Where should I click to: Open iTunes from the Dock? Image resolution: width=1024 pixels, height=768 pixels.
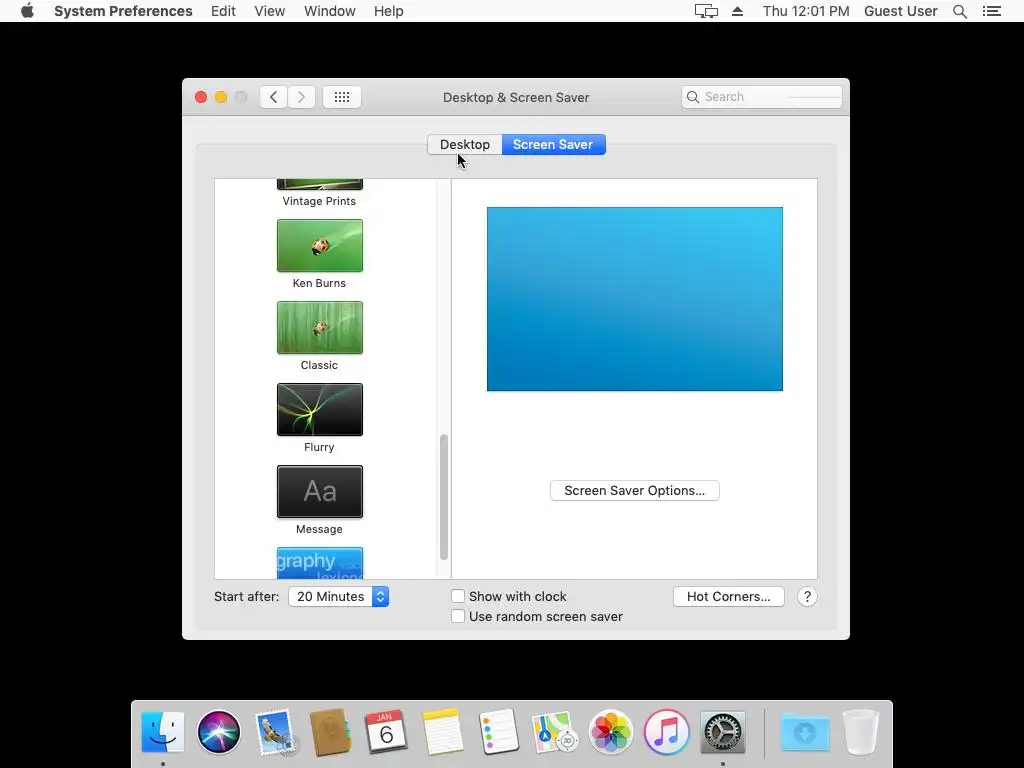(x=667, y=732)
